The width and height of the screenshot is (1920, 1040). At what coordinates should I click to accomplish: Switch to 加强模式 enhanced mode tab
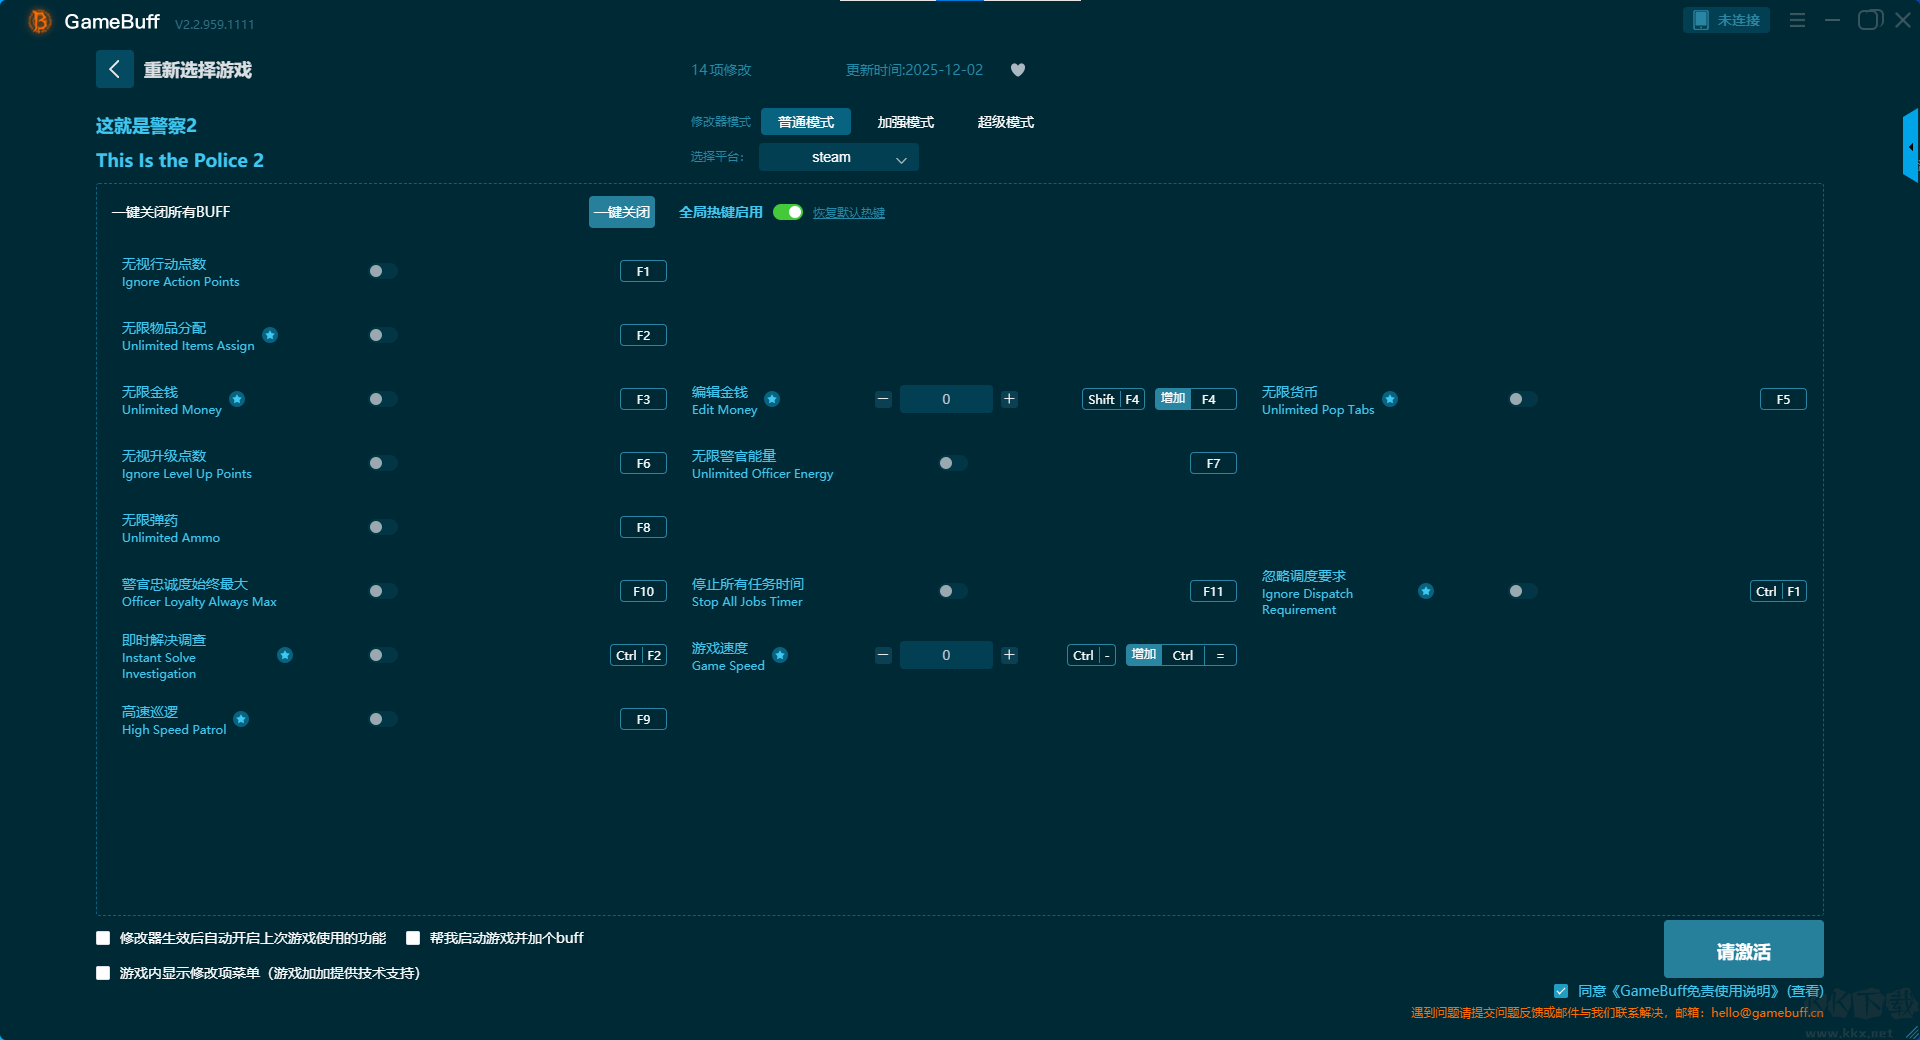pyautogui.click(x=905, y=122)
